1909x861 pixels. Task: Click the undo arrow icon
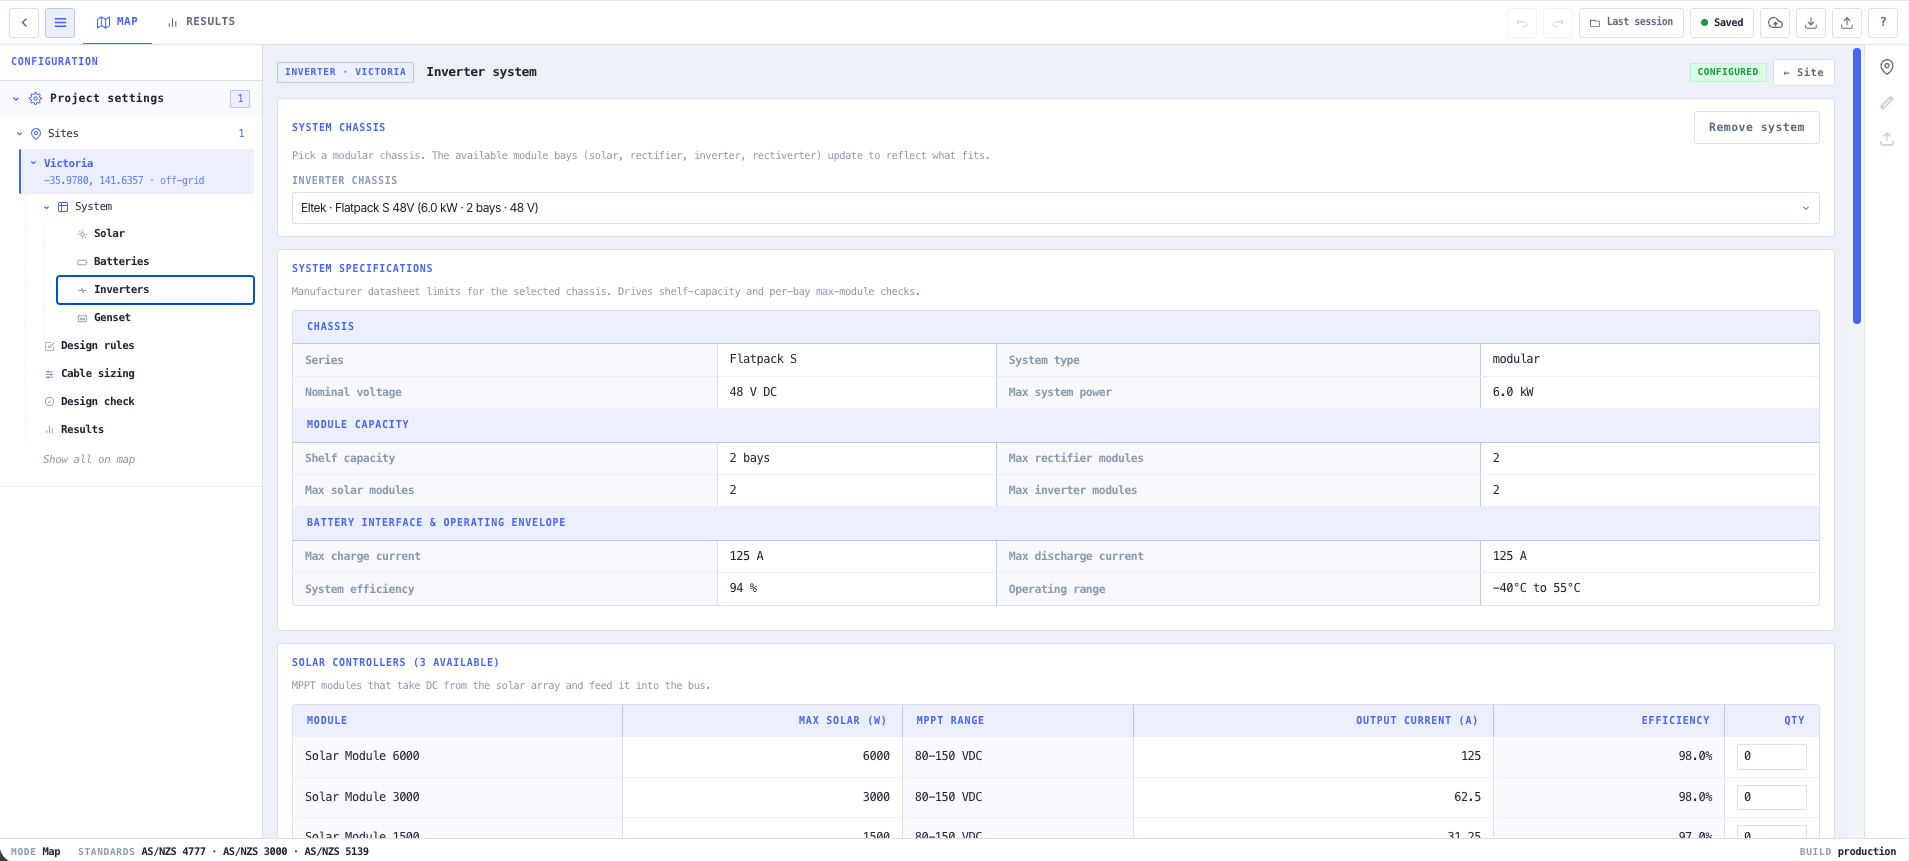pyautogui.click(x=1522, y=23)
